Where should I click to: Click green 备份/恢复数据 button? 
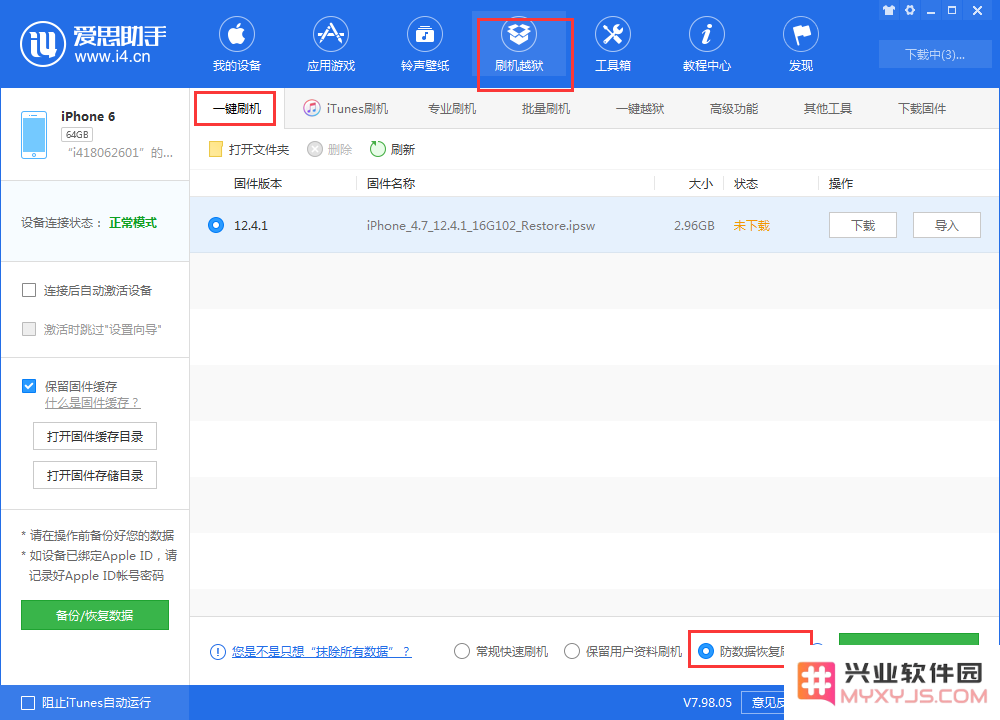click(95, 615)
